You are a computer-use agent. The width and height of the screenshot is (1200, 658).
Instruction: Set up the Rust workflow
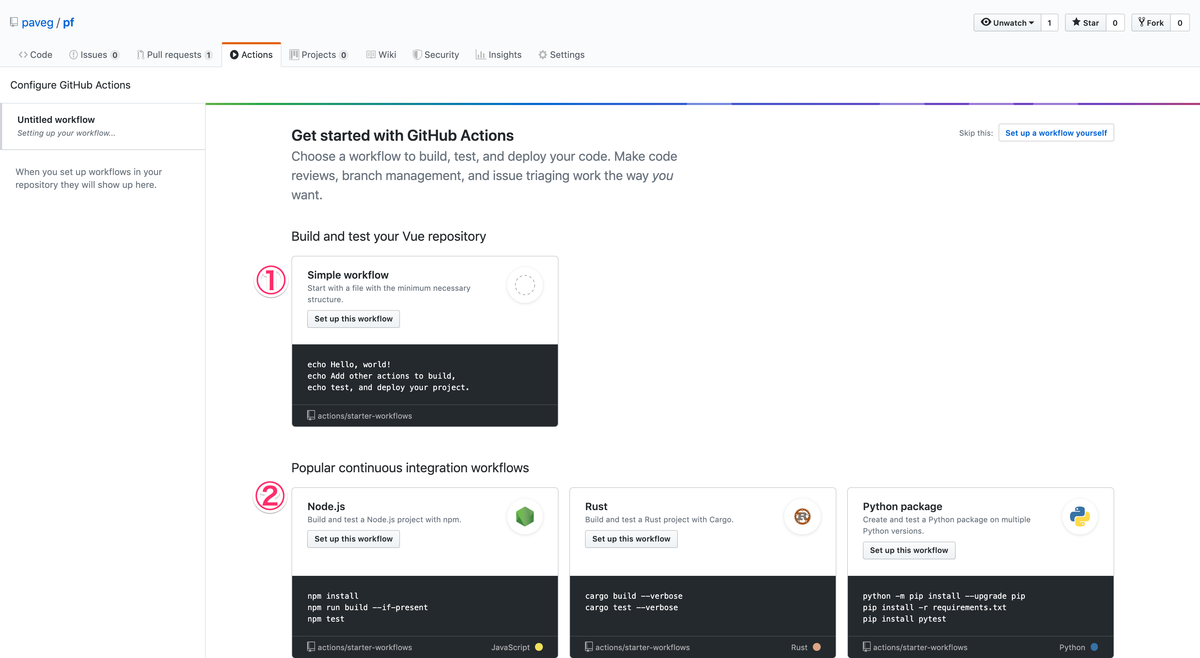point(631,539)
